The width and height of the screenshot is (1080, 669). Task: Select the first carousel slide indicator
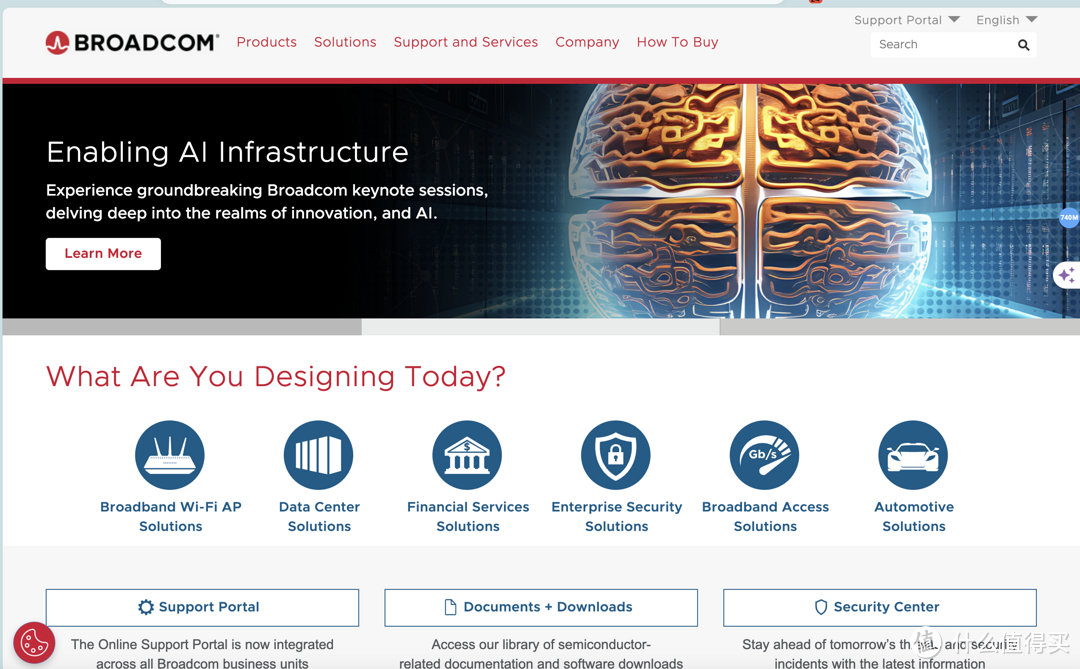(x=182, y=327)
